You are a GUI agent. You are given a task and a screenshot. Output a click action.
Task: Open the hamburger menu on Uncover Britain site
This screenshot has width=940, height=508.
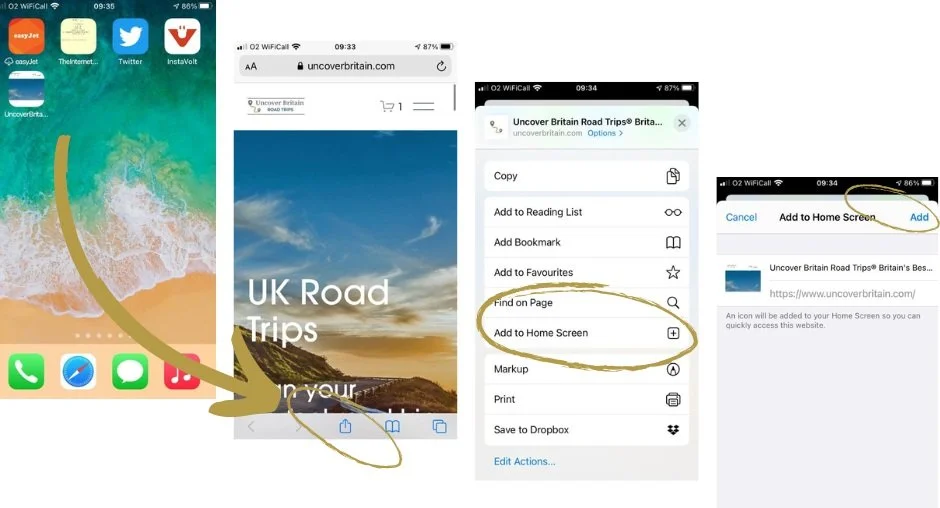pos(423,106)
